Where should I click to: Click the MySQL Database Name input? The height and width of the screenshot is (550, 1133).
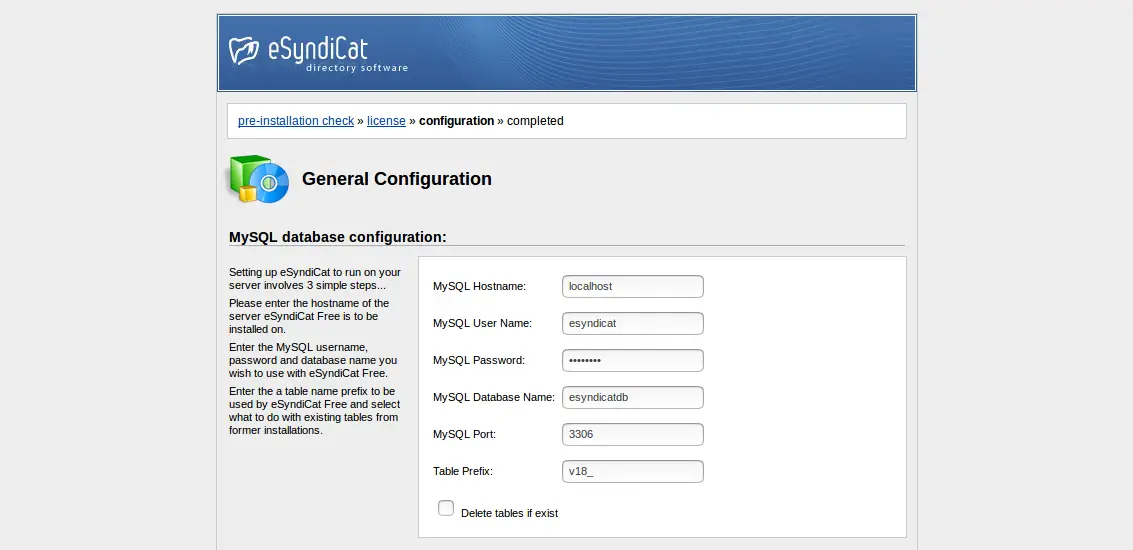633,397
